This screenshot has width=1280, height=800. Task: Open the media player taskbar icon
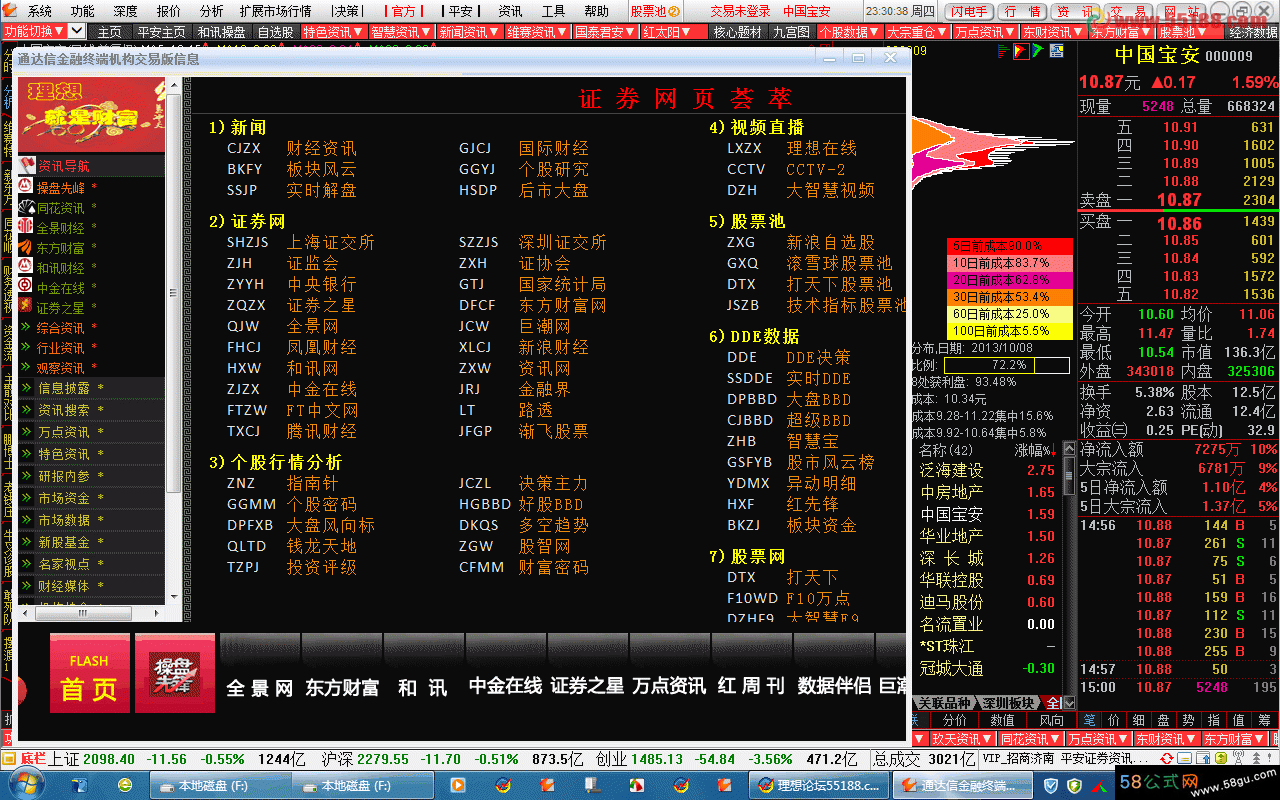tap(457, 786)
